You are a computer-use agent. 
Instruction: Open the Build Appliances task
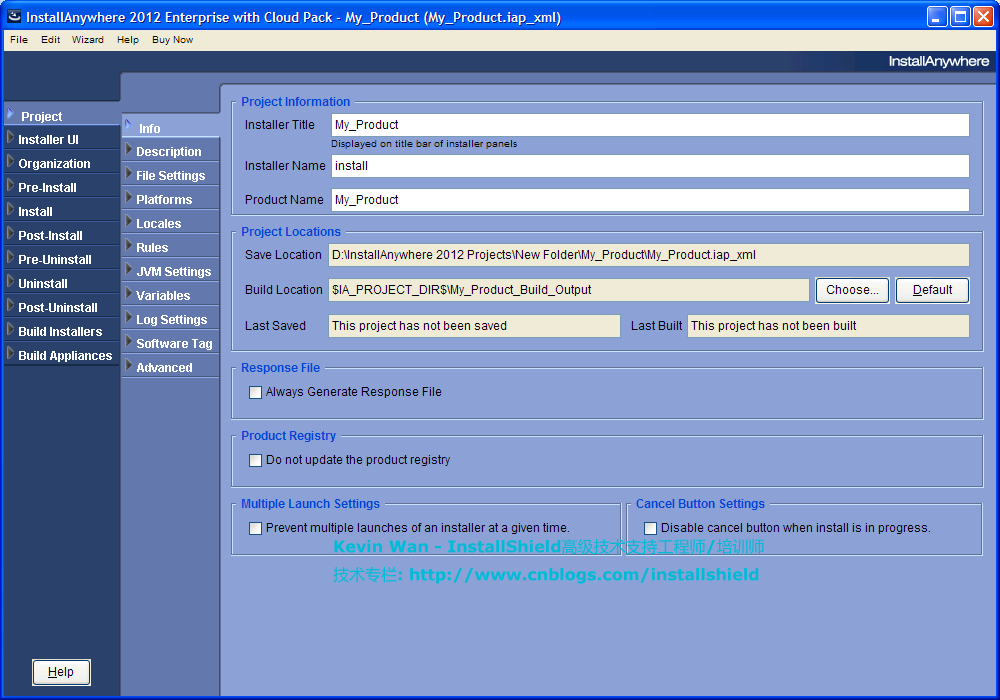62,356
